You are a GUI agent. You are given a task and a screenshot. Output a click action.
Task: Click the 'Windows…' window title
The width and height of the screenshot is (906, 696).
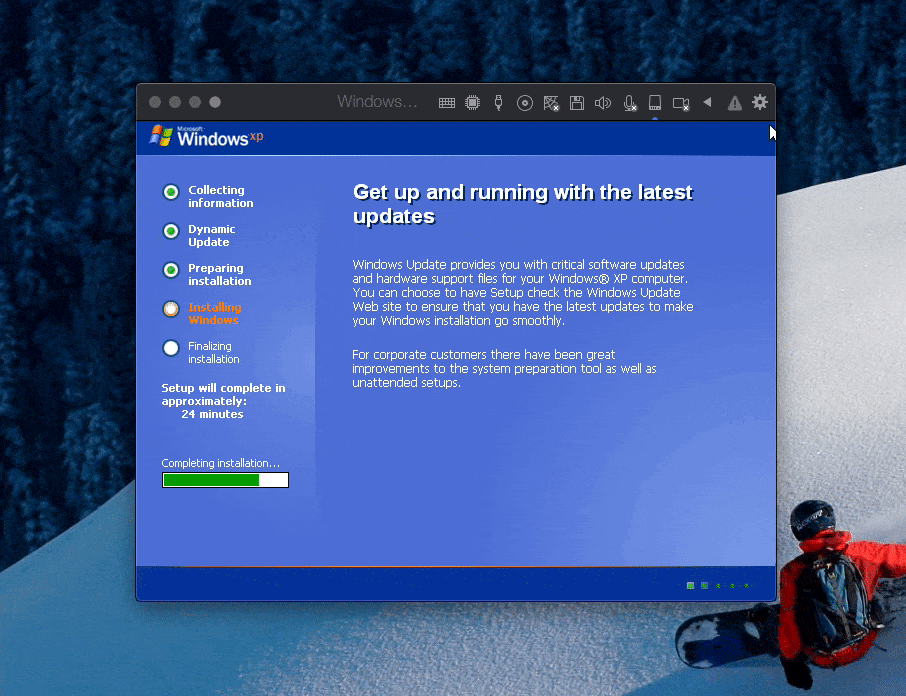coord(377,102)
